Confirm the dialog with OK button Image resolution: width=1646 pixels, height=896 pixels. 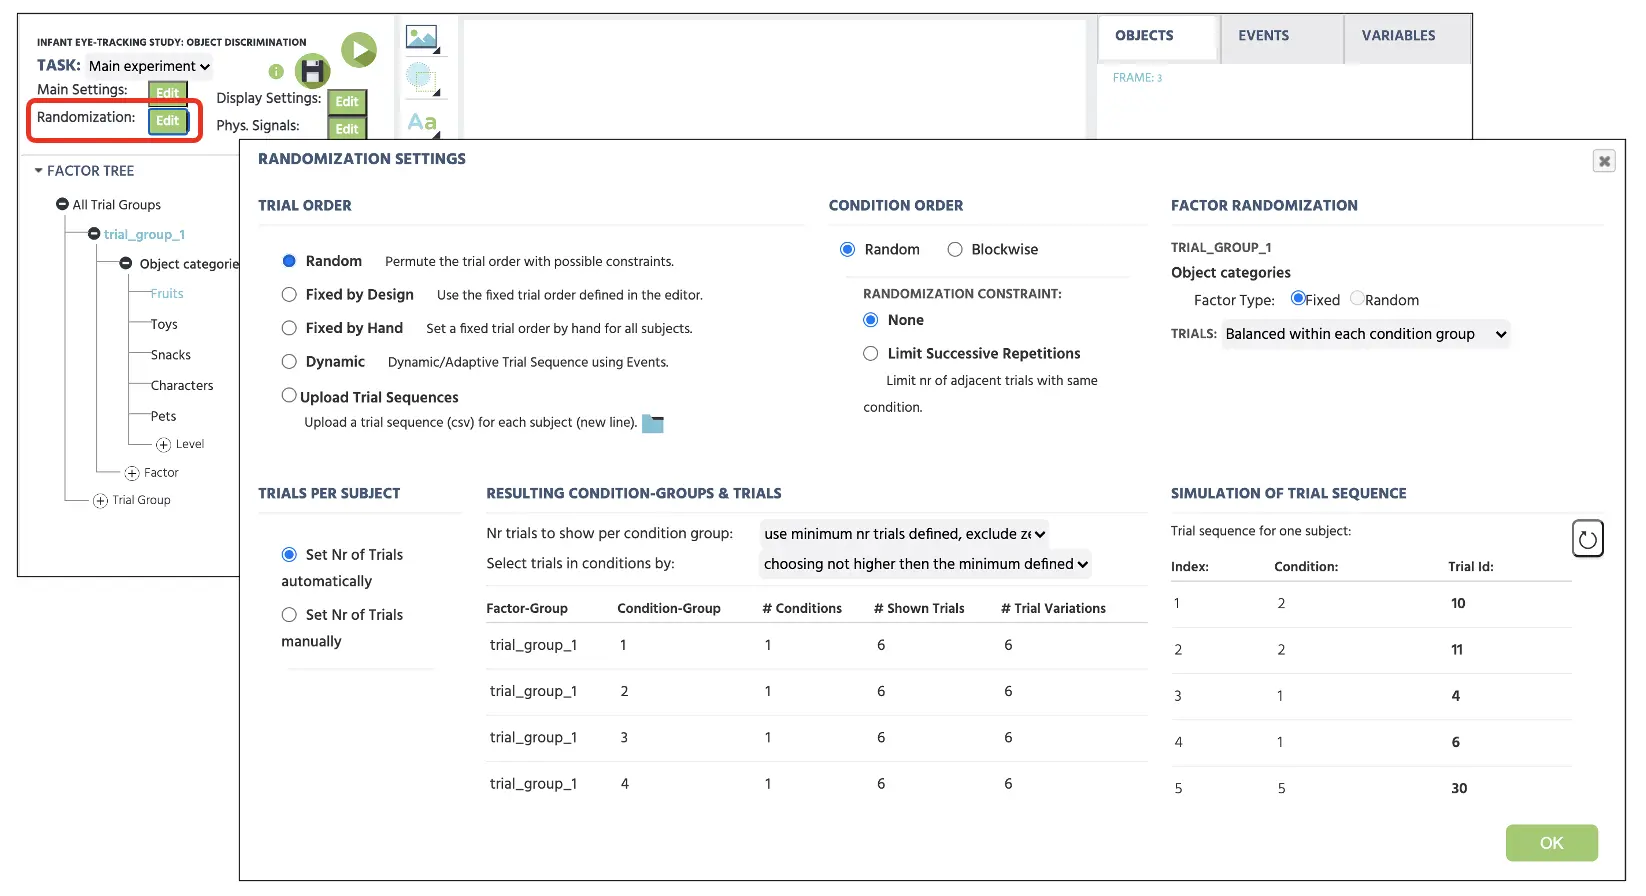1551,843
